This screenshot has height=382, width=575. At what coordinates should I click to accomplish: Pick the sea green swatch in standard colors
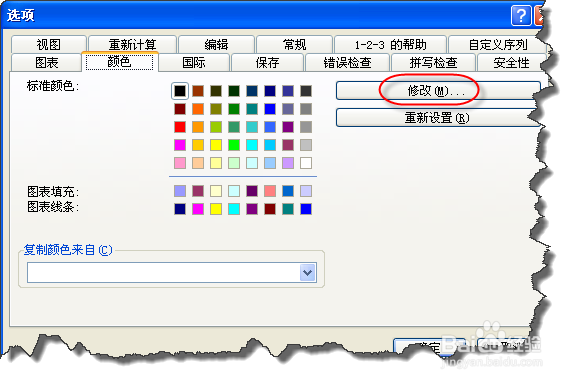click(x=234, y=127)
